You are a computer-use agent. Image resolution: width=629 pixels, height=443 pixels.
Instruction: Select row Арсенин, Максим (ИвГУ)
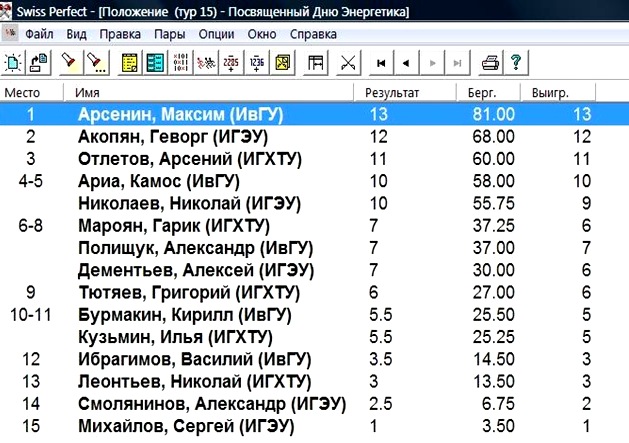point(314,114)
